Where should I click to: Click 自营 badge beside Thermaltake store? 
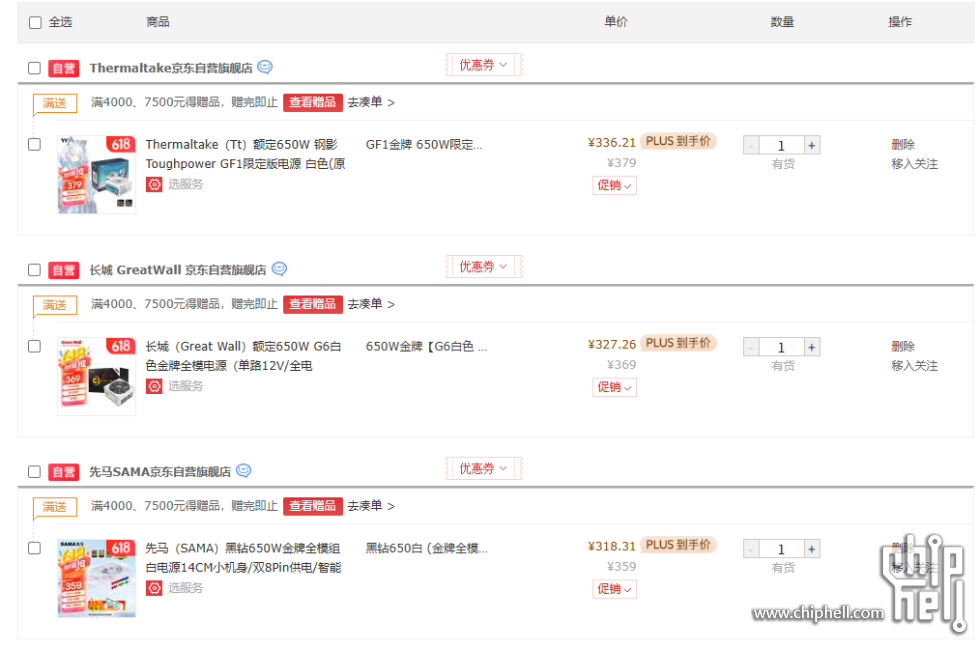pyautogui.click(x=64, y=68)
